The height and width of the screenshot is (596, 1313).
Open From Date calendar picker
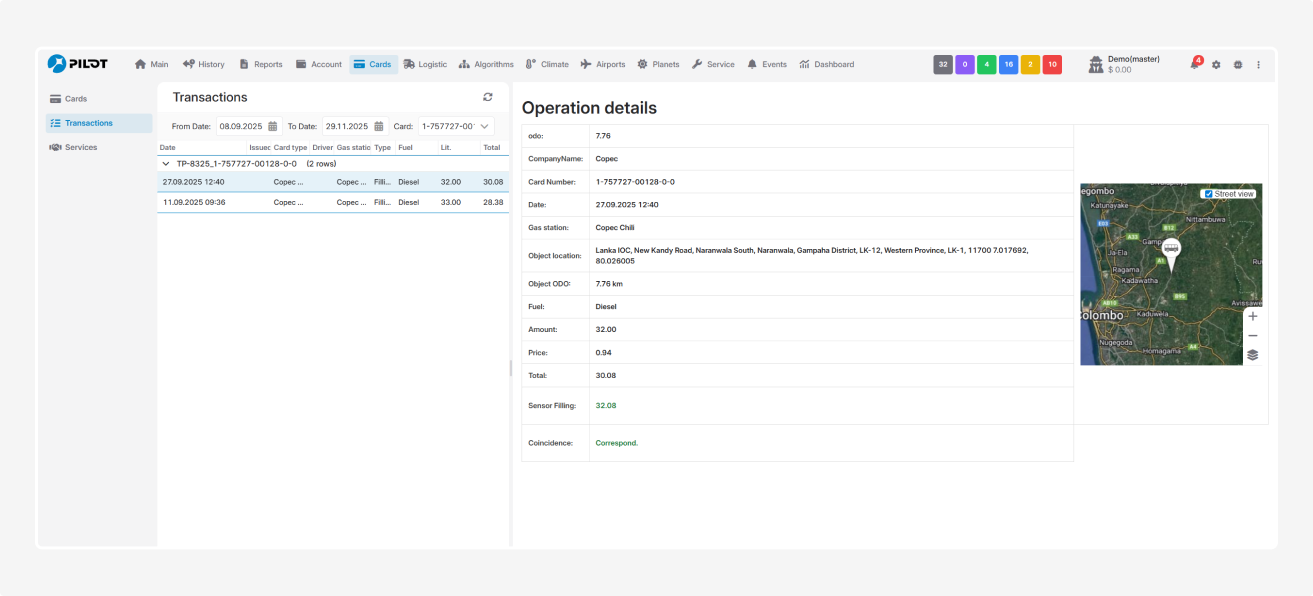[273, 126]
